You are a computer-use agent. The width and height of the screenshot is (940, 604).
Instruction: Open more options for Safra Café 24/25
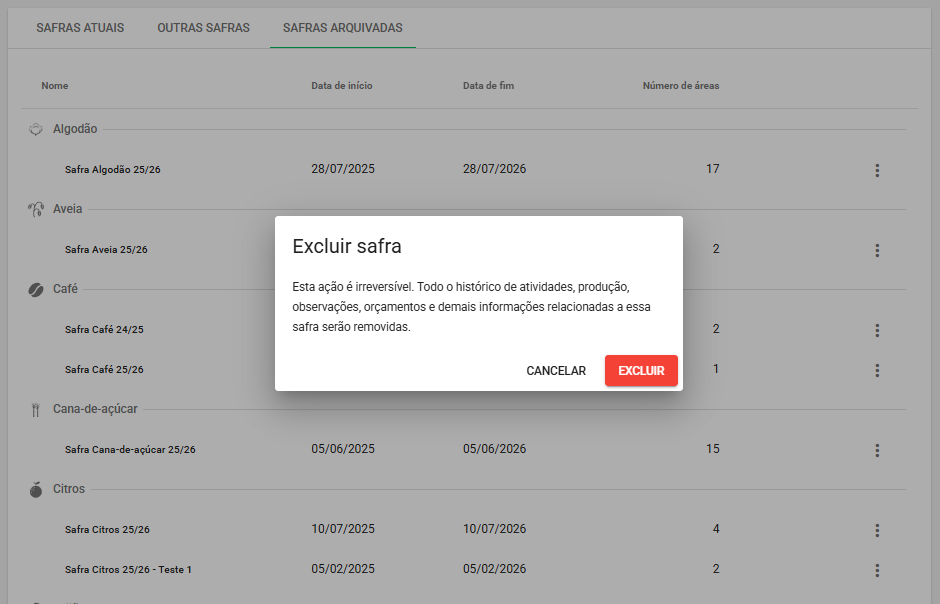877,330
